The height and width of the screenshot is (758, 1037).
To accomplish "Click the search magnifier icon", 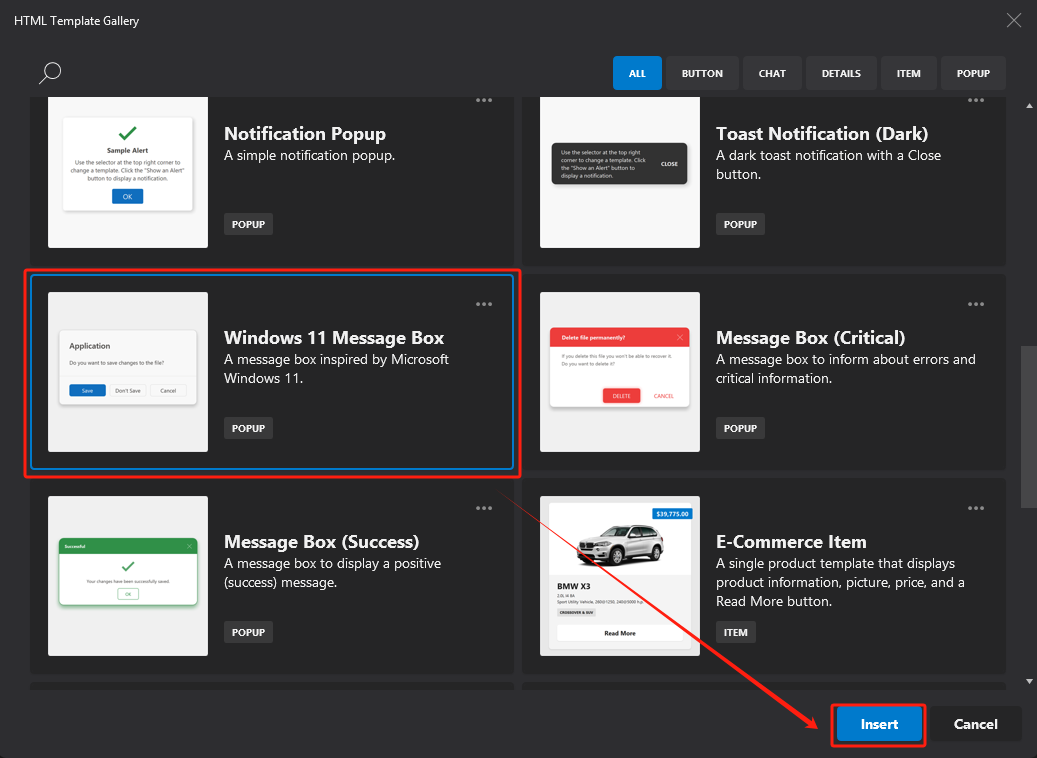I will coord(50,73).
